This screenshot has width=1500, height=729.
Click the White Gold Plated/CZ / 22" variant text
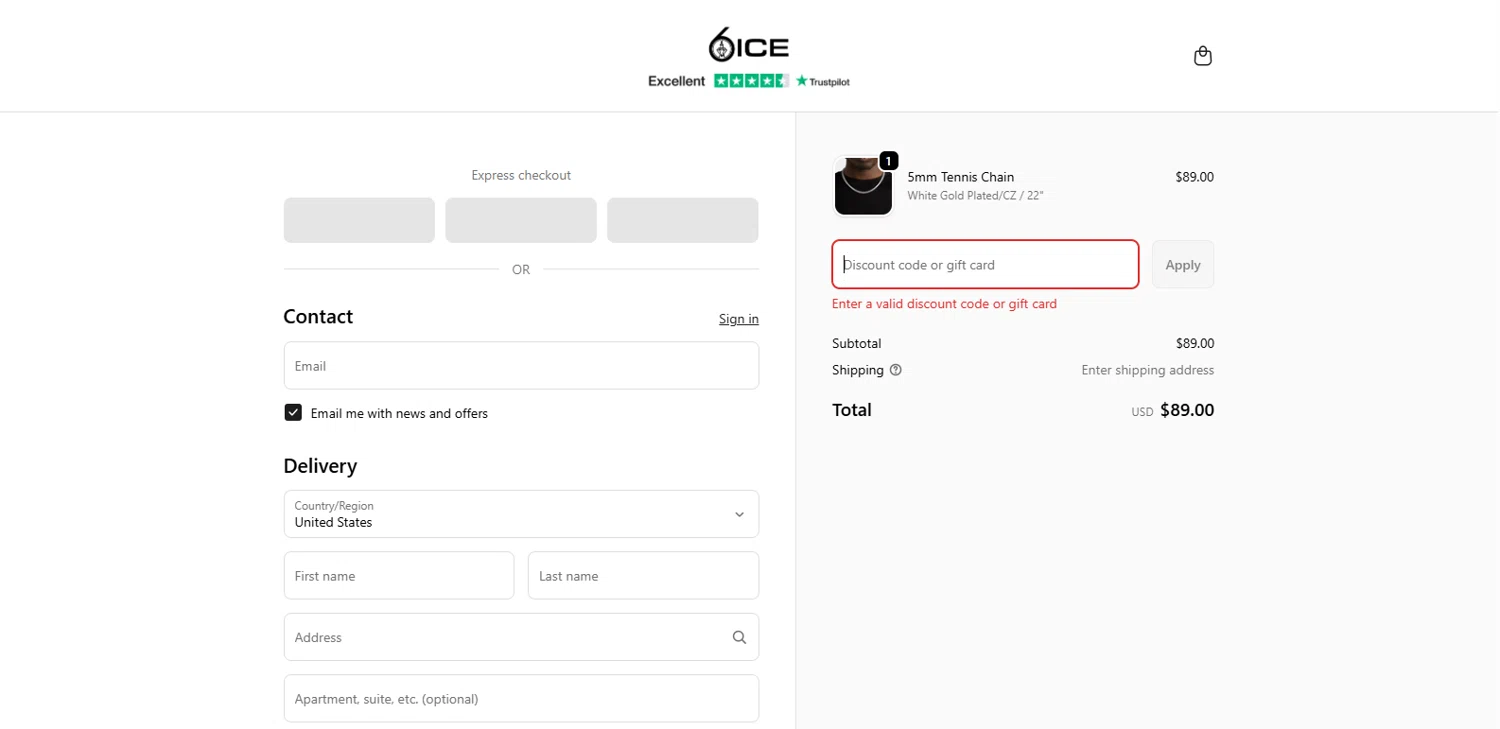click(975, 196)
